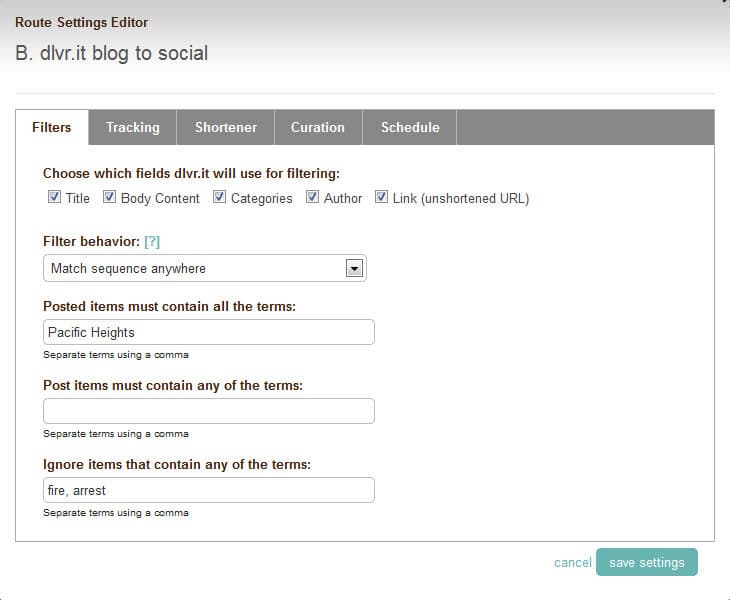The width and height of the screenshot is (730, 600).
Task: Select the Filters tab
Action: click(x=52, y=127)
